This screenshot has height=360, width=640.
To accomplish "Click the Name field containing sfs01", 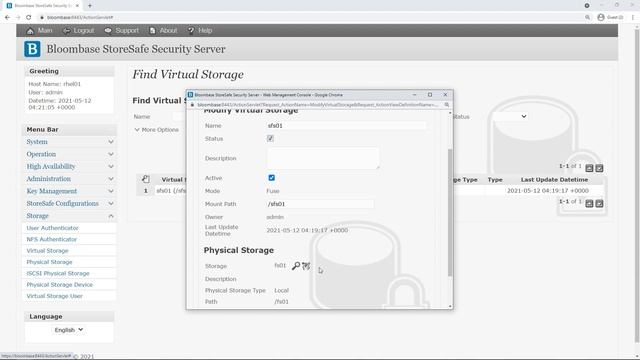I will 346,126.
